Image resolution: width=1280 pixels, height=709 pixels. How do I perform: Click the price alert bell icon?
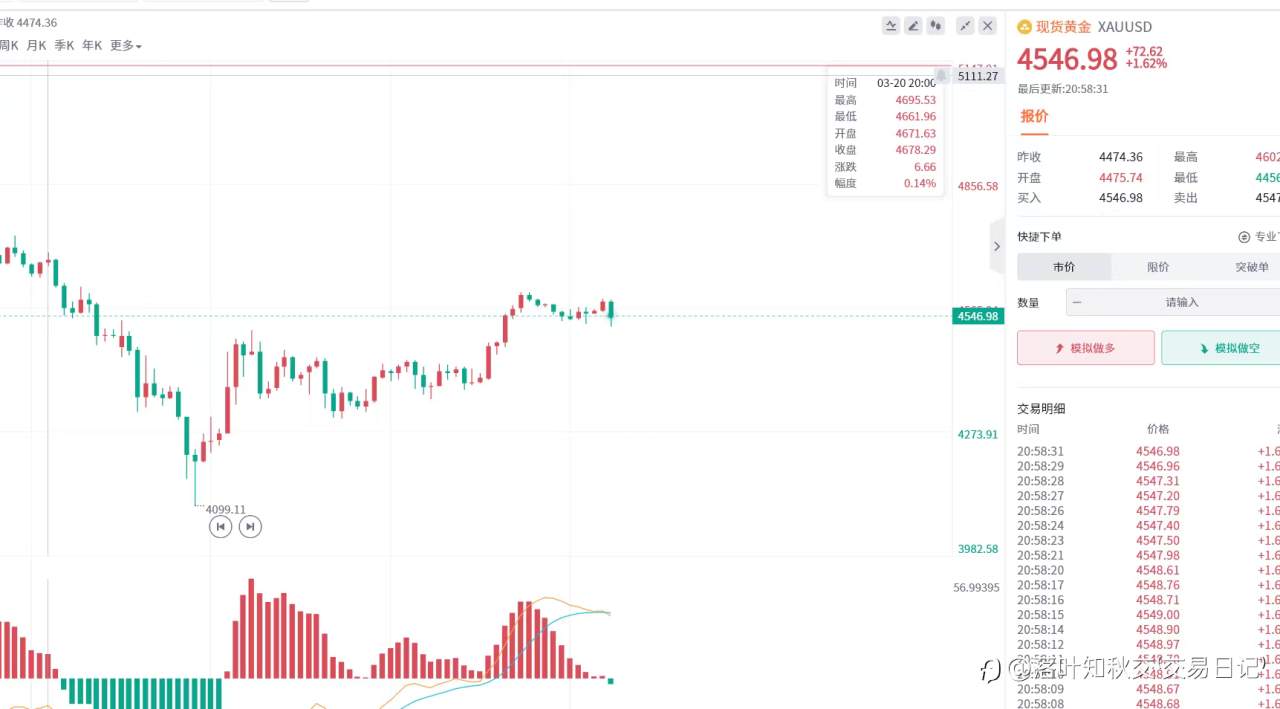coord(941,76)
